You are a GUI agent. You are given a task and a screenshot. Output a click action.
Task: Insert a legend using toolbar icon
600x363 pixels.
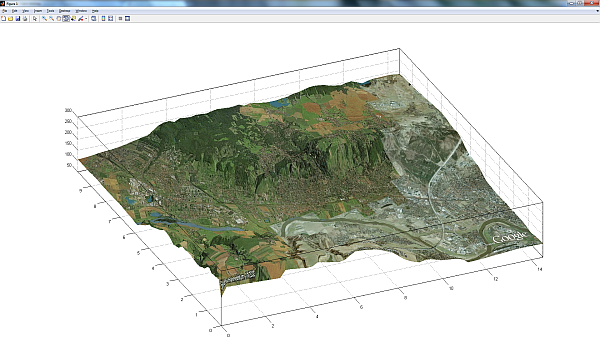110,18
